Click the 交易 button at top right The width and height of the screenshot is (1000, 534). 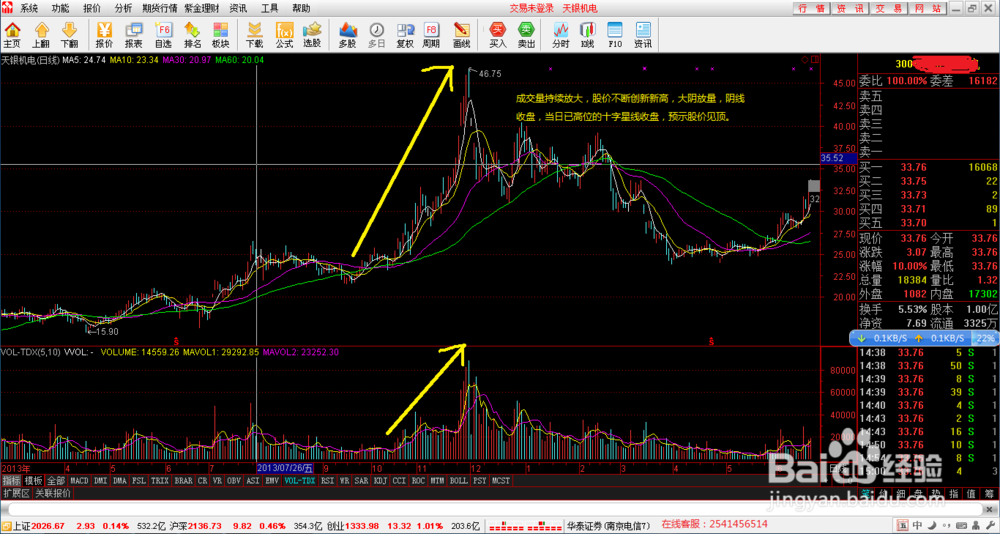tap(888, 8)
